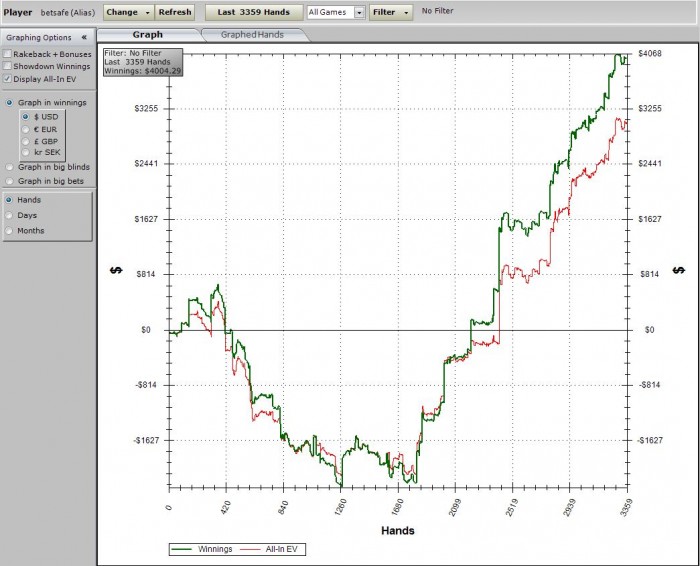
Task: Select Graph in big bets
Action: 9,181
